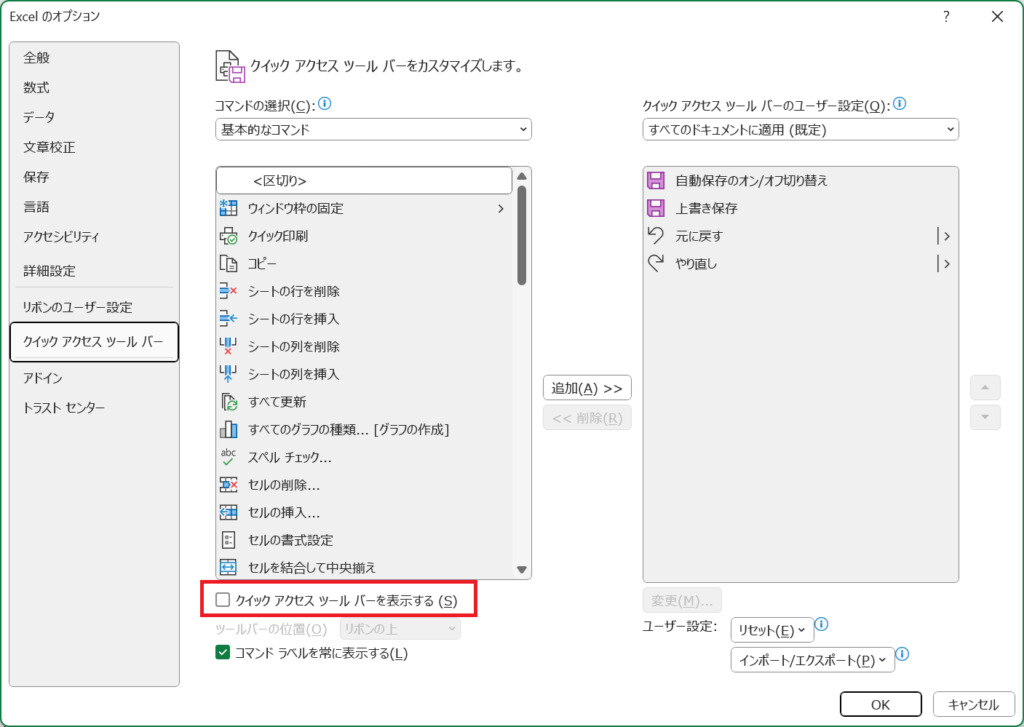Select 上書き保存 in the toolbar list
1024x727 pixels.
pyautogui.click(x=801, y=208)
